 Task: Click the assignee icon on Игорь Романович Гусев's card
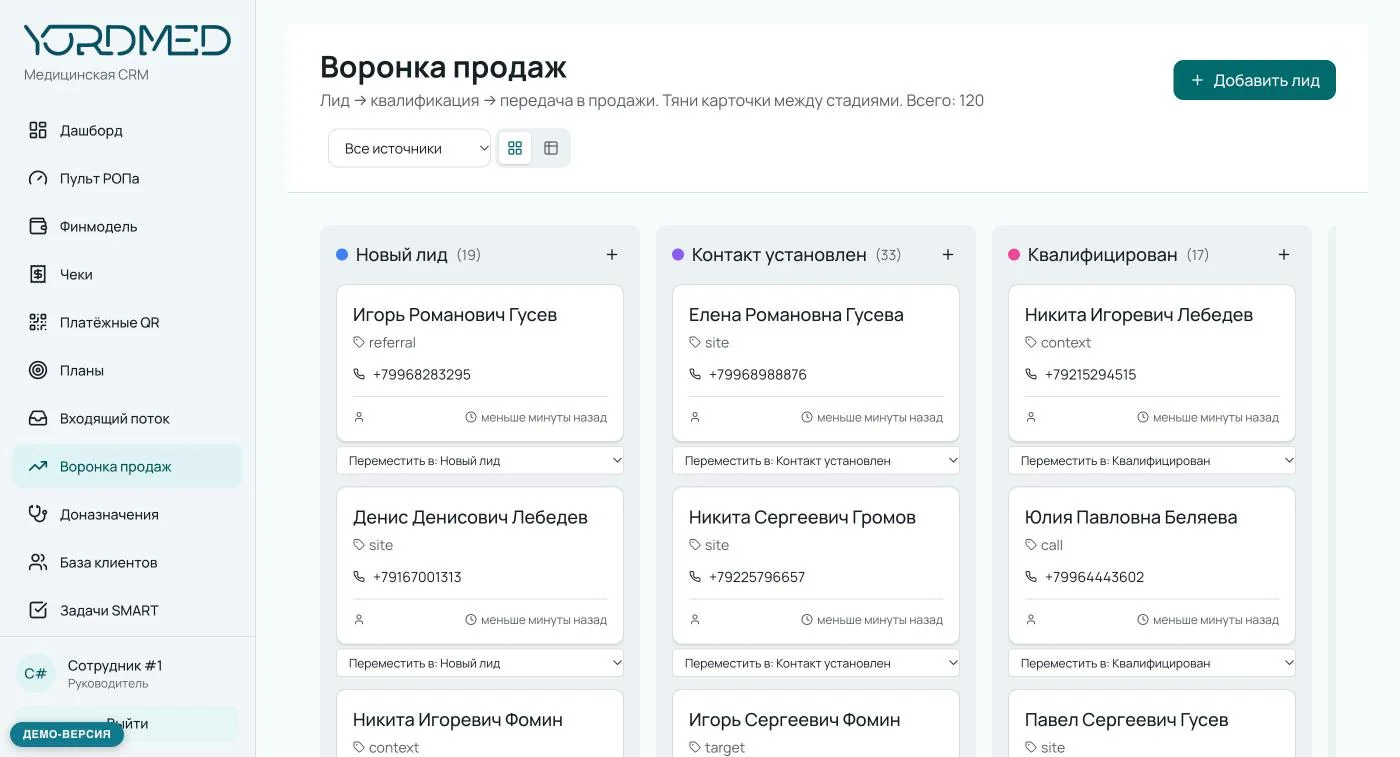click(x=359, y=417)
